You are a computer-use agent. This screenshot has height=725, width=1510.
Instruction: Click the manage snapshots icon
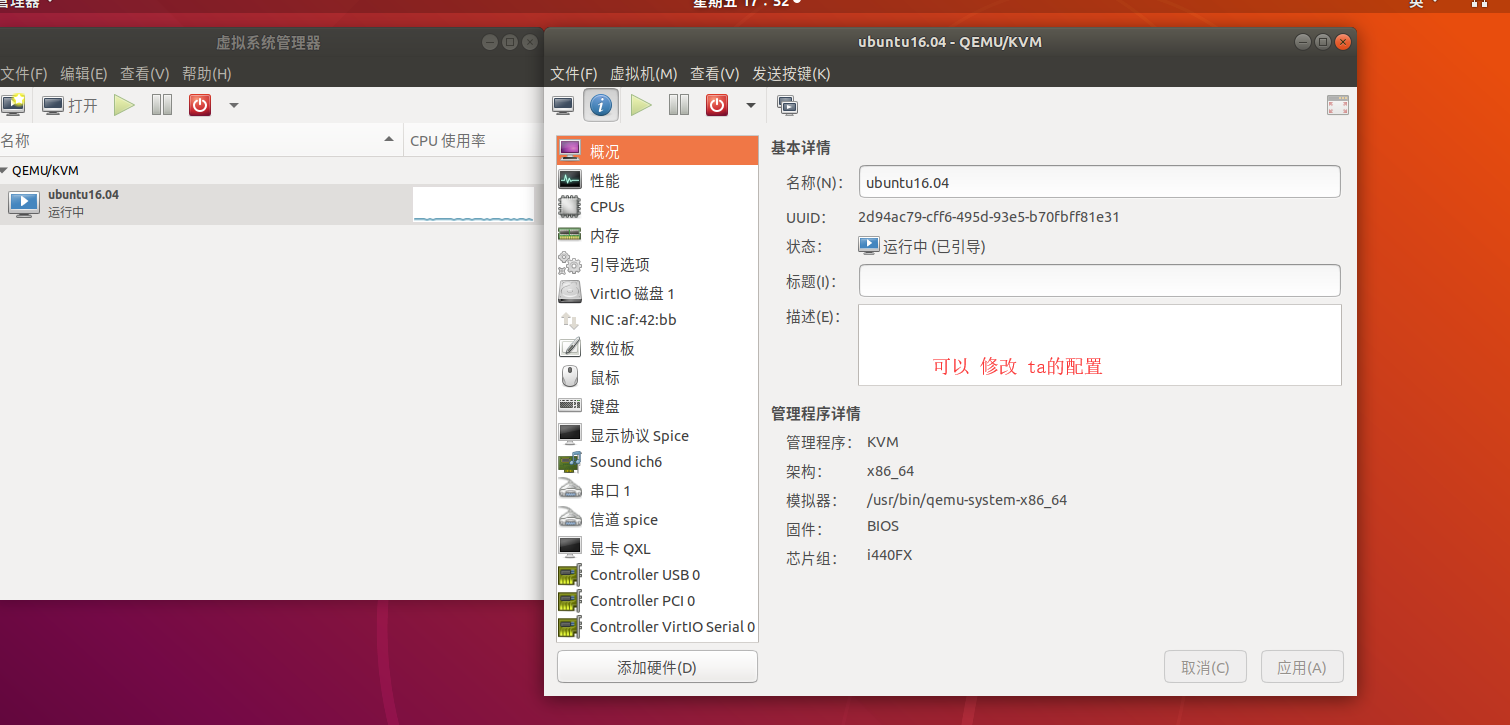pos(789,105)
